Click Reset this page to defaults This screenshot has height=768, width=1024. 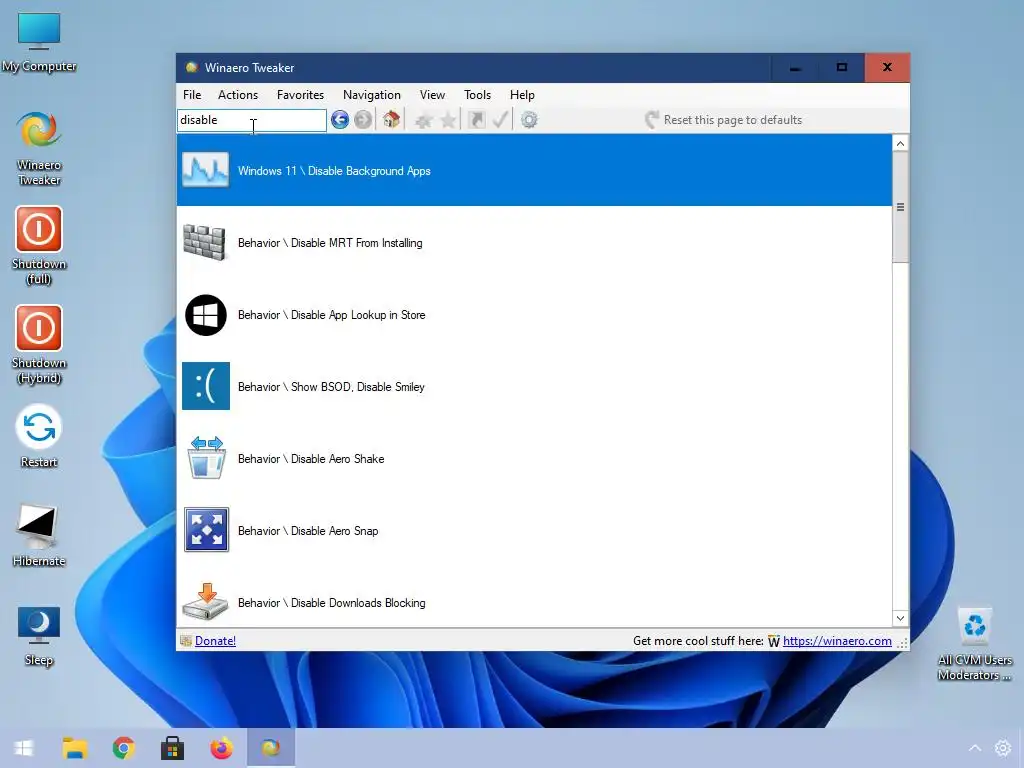click(x=723, y=120)
